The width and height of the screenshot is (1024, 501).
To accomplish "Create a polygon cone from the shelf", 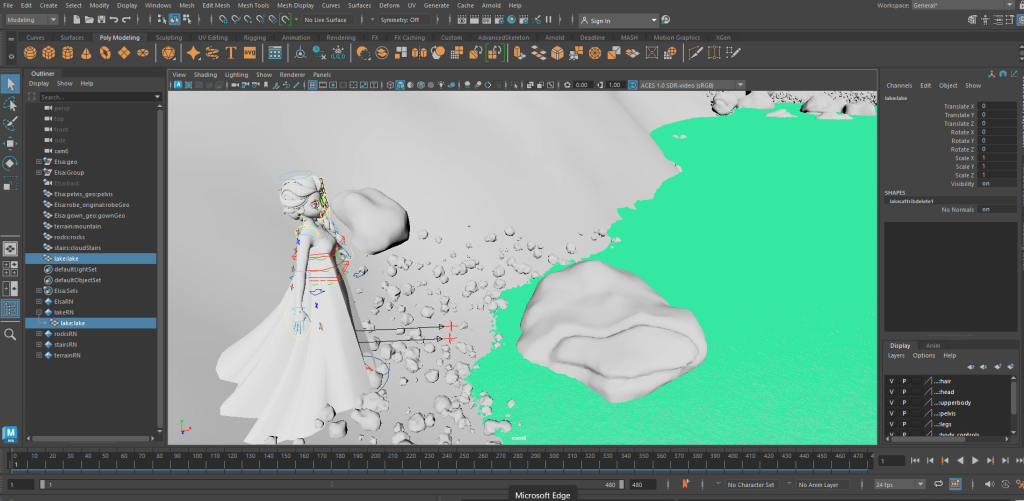I will 86,53.
